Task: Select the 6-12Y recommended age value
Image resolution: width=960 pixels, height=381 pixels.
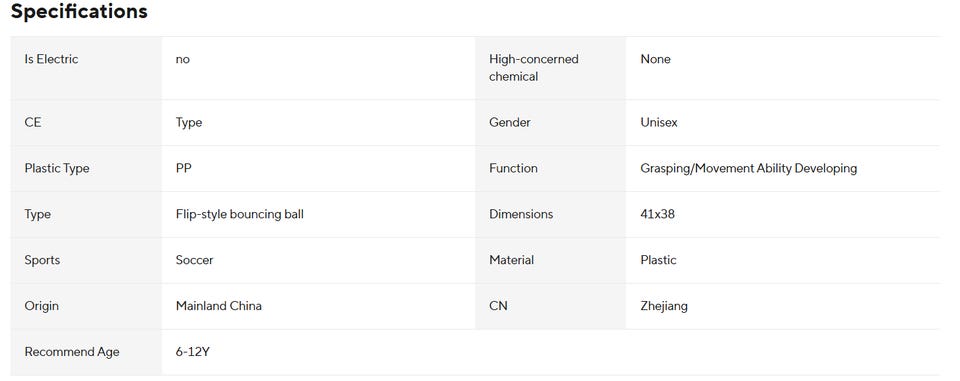Action: 192,352
